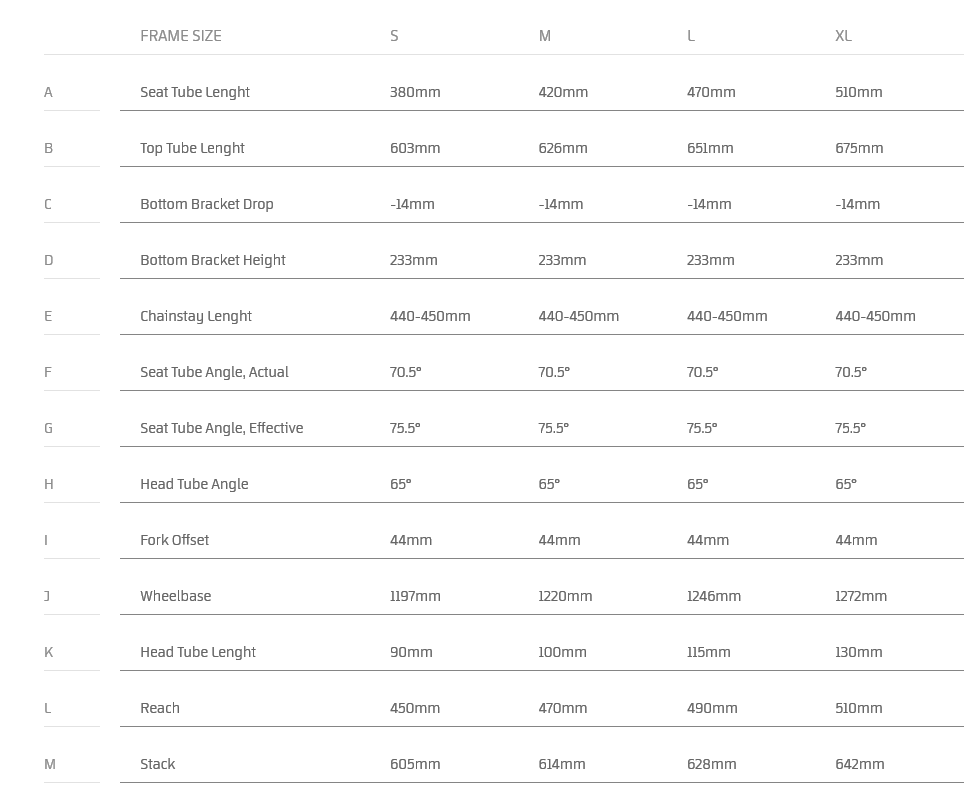The image size is (973, 811).
Task: Click the M size column header
Action: point(544,36)
